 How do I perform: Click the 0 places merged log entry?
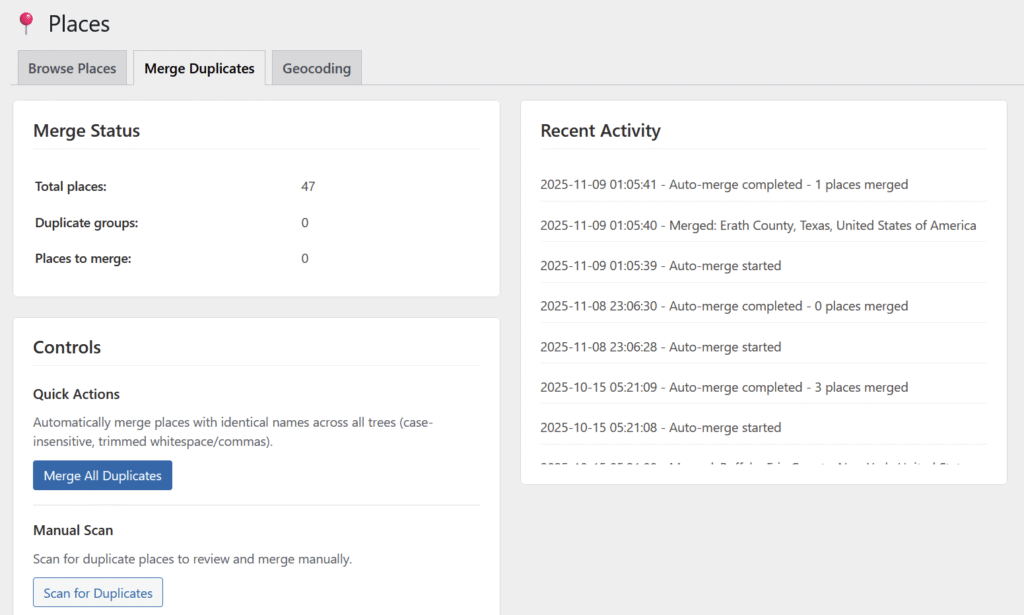click(724, 307)
